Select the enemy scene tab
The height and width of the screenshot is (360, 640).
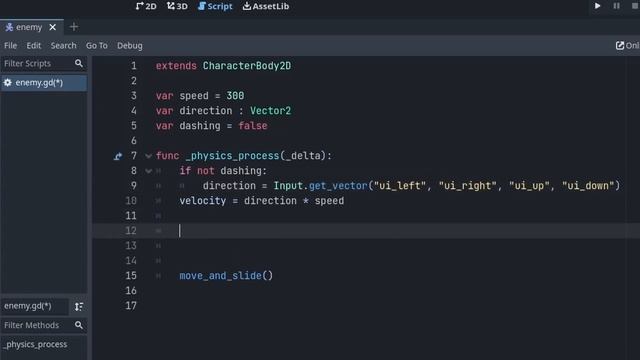(x=29, y=27)
